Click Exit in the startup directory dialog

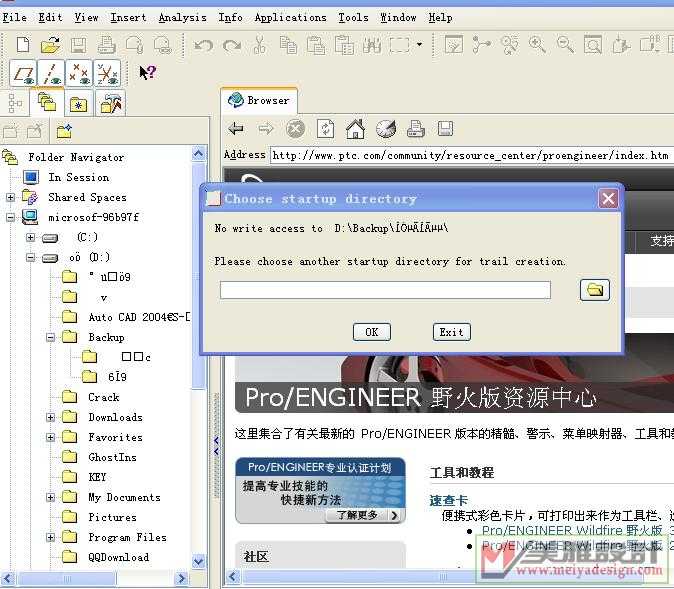pyautogui.click(x=451, y=332)
